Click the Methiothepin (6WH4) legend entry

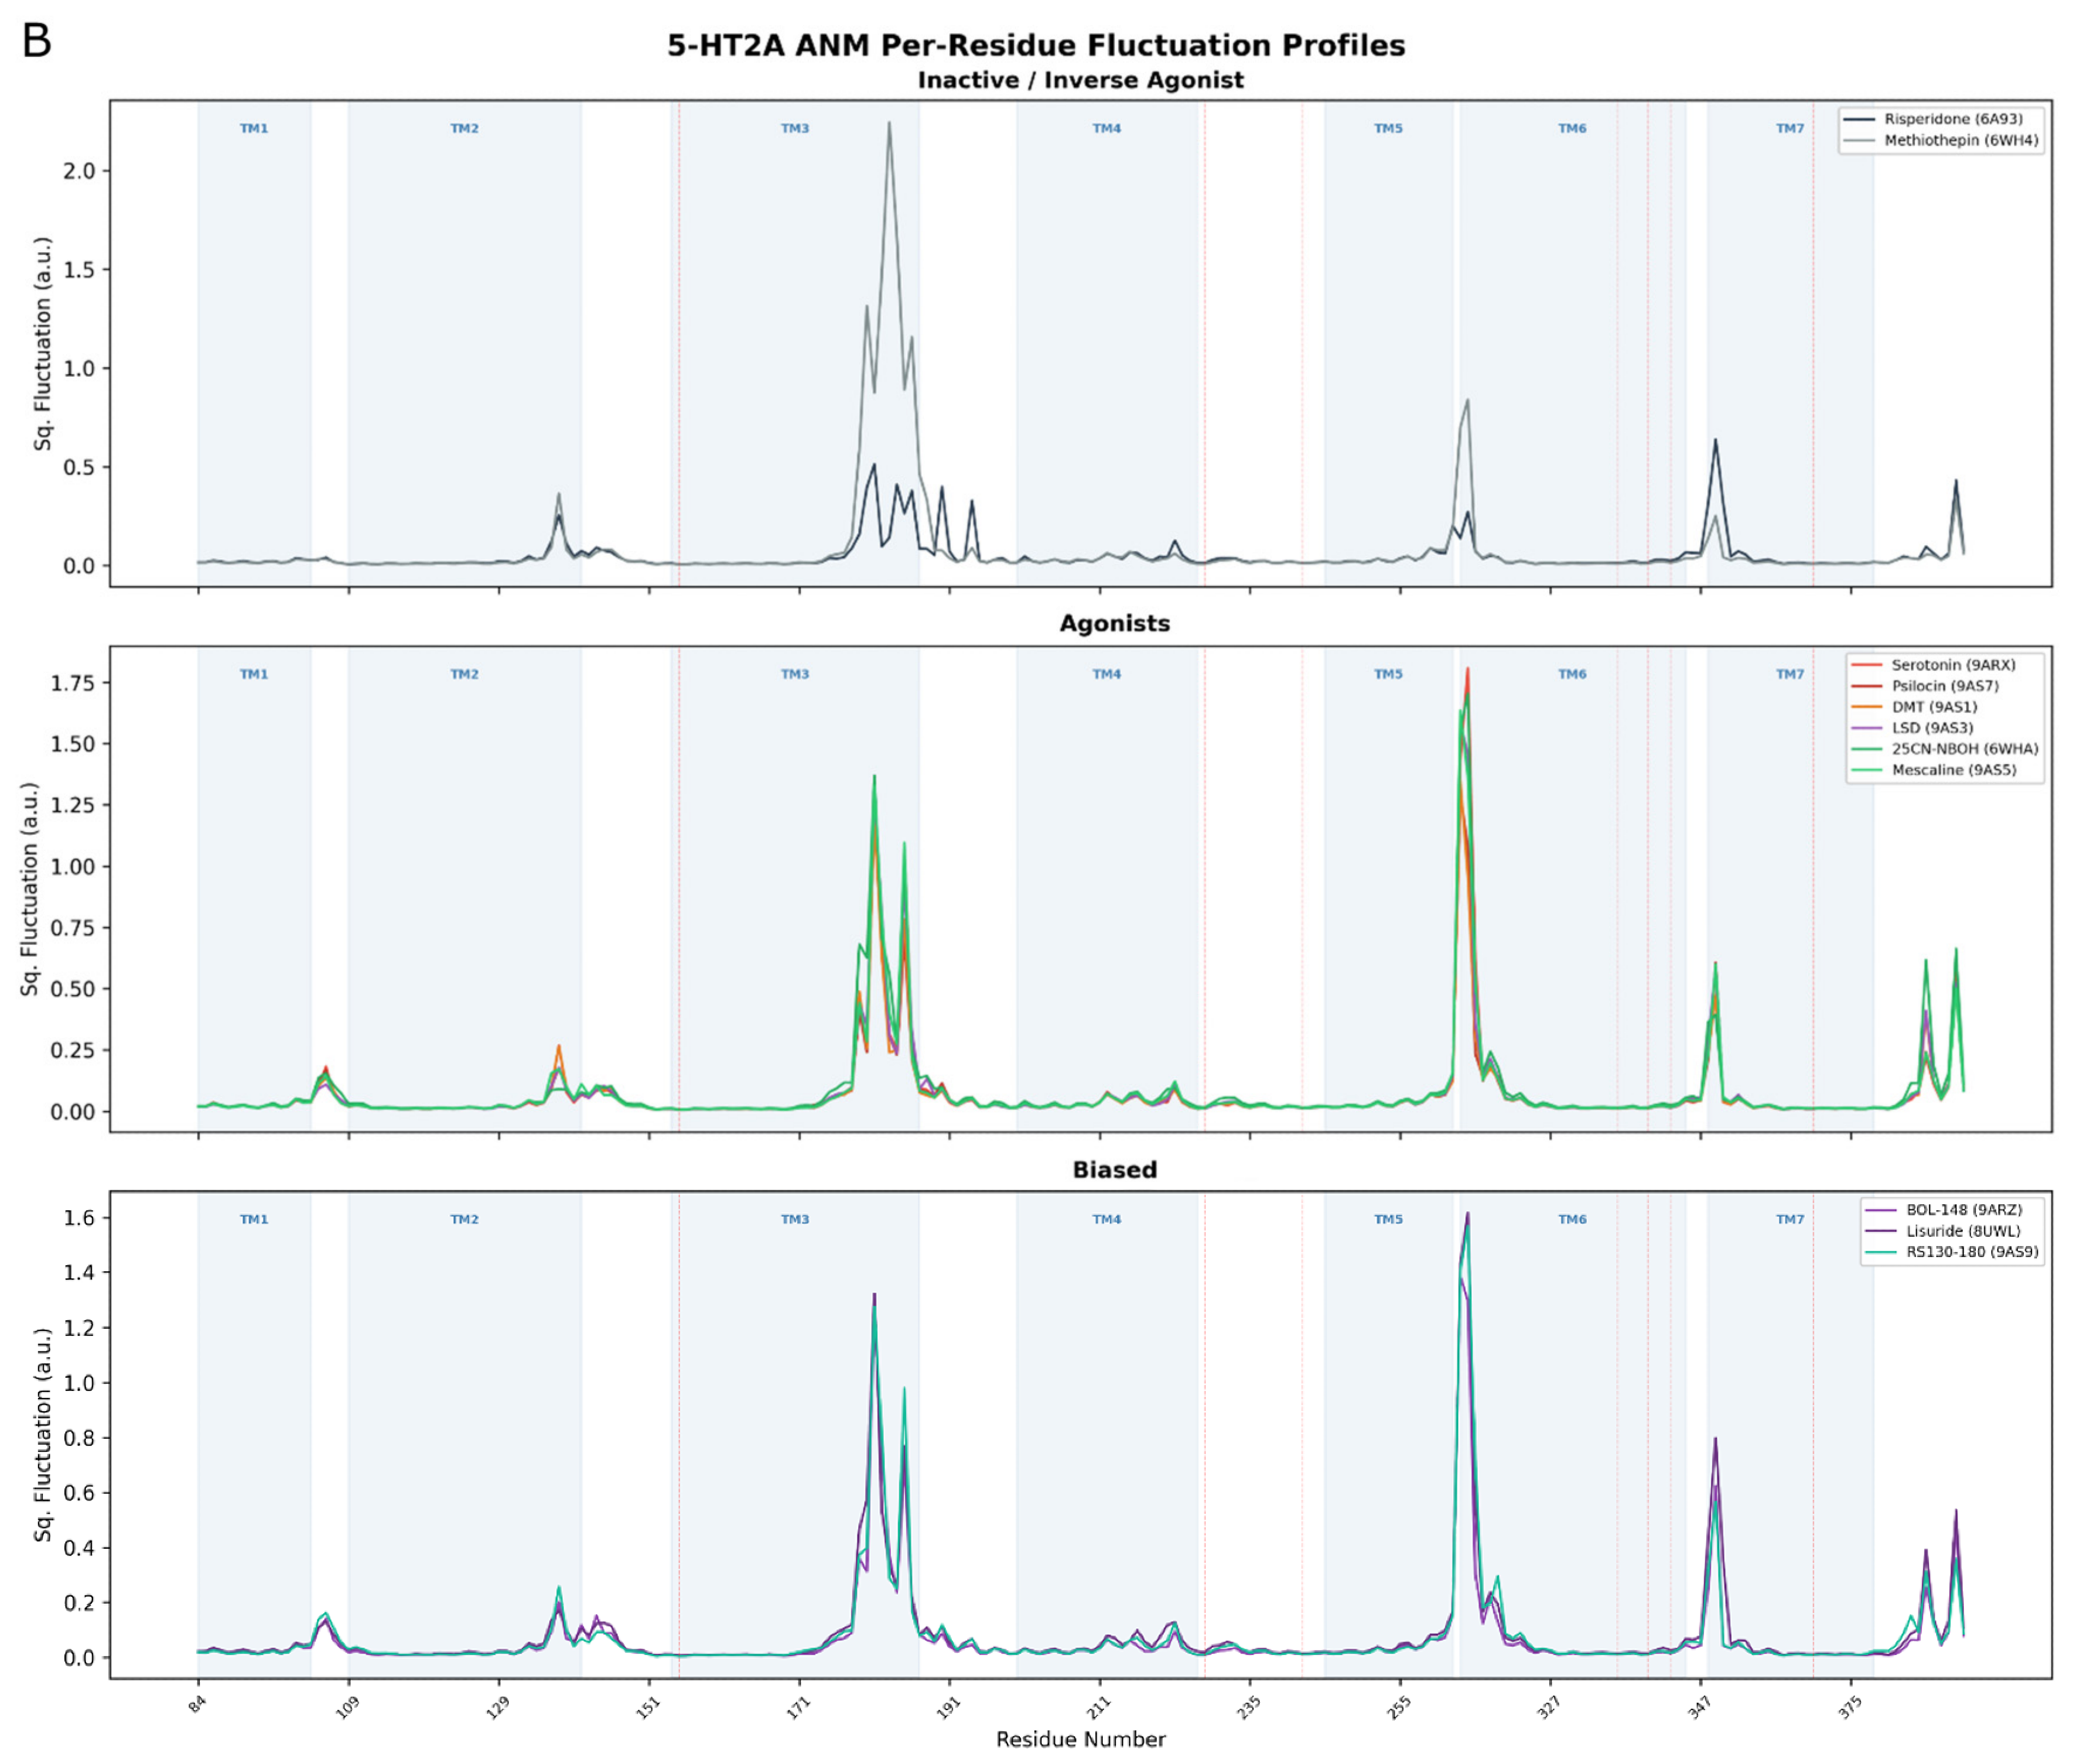tap(1941, 141)
